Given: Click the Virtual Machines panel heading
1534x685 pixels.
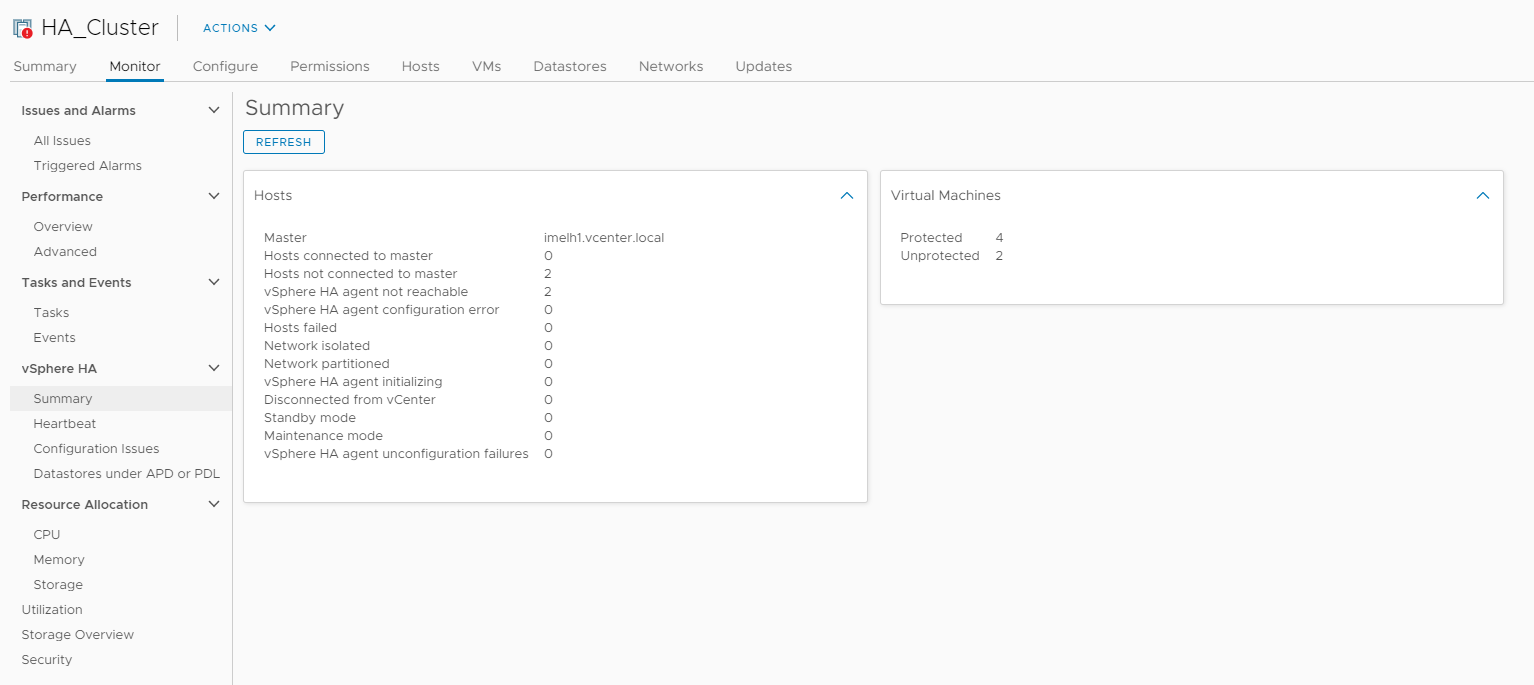Looking at the screenshot, I should 946,196.
